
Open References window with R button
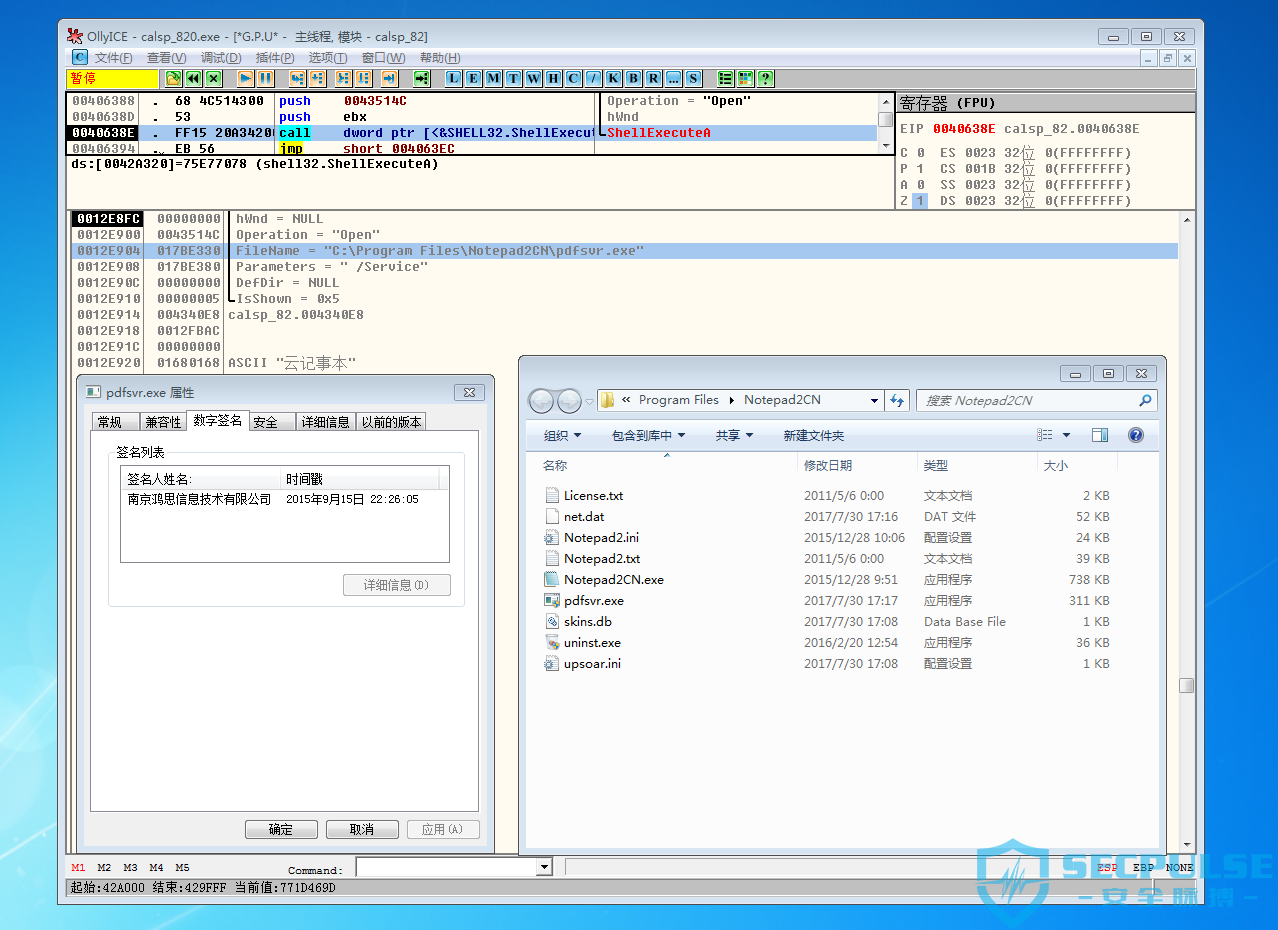653,78
